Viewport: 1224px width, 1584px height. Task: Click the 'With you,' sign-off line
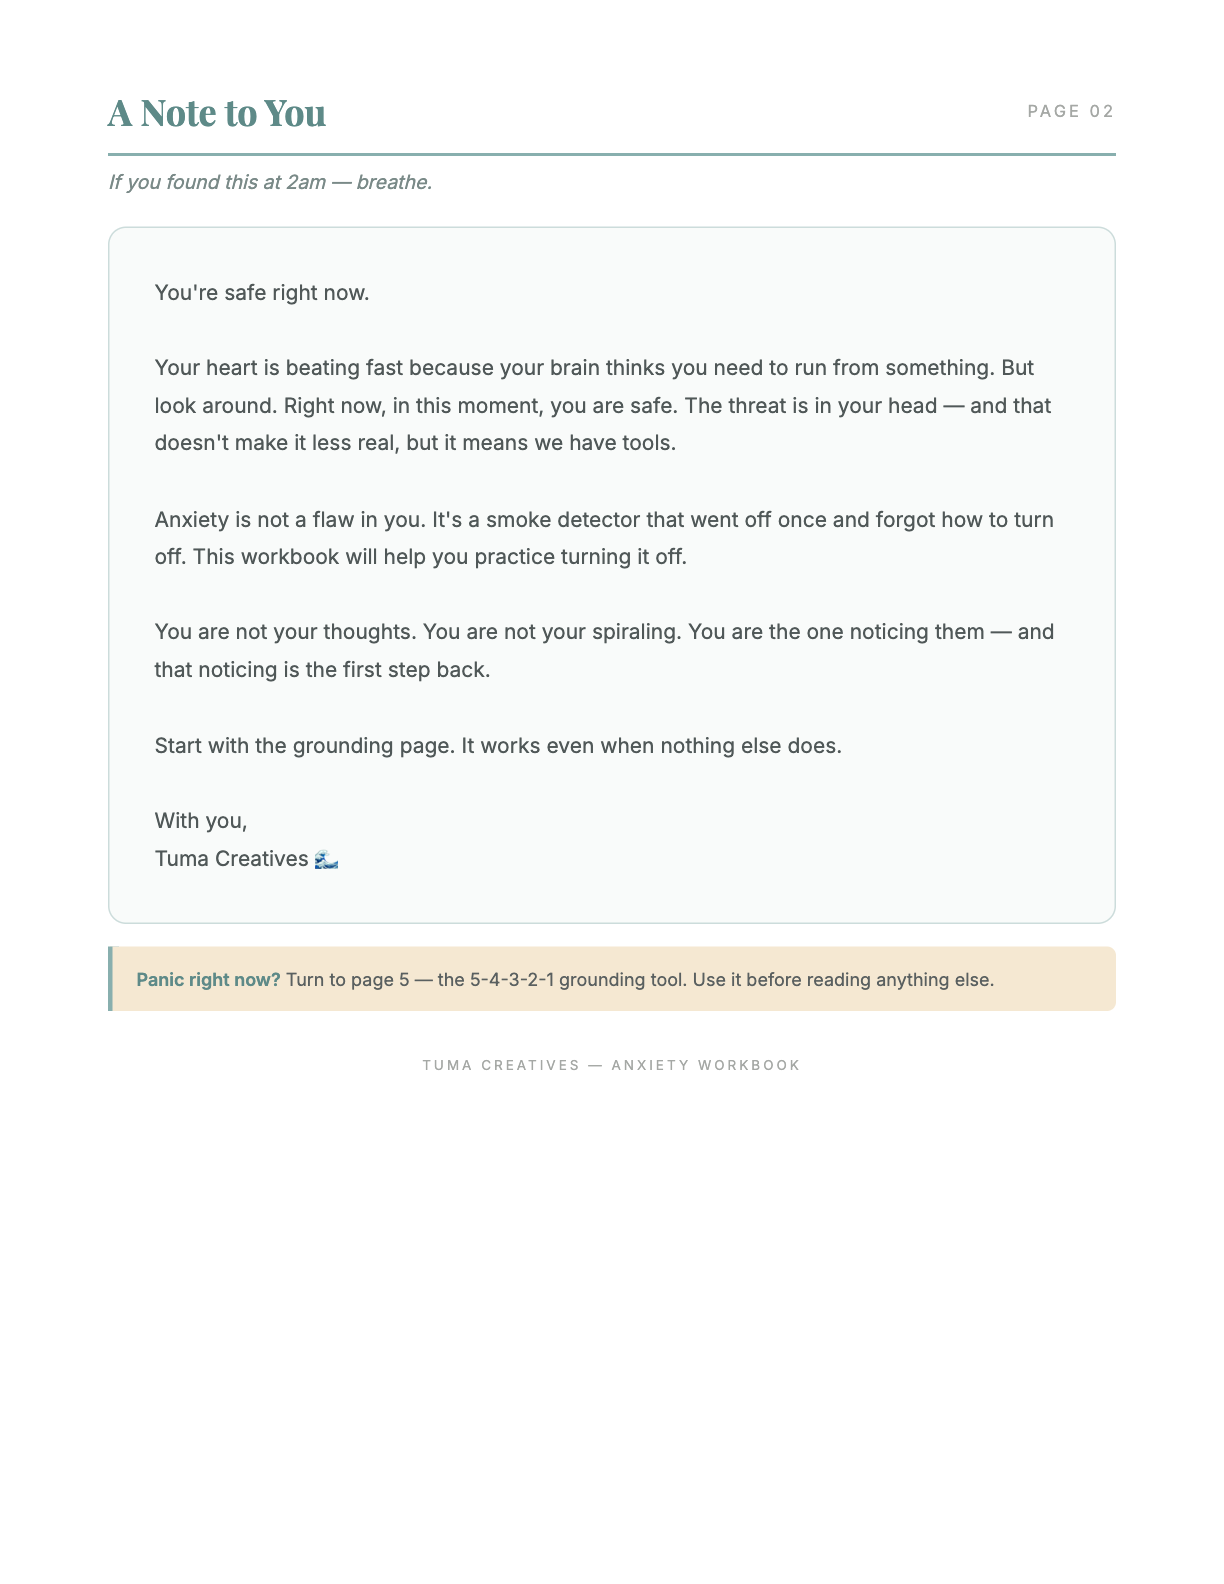pos(201,821)
